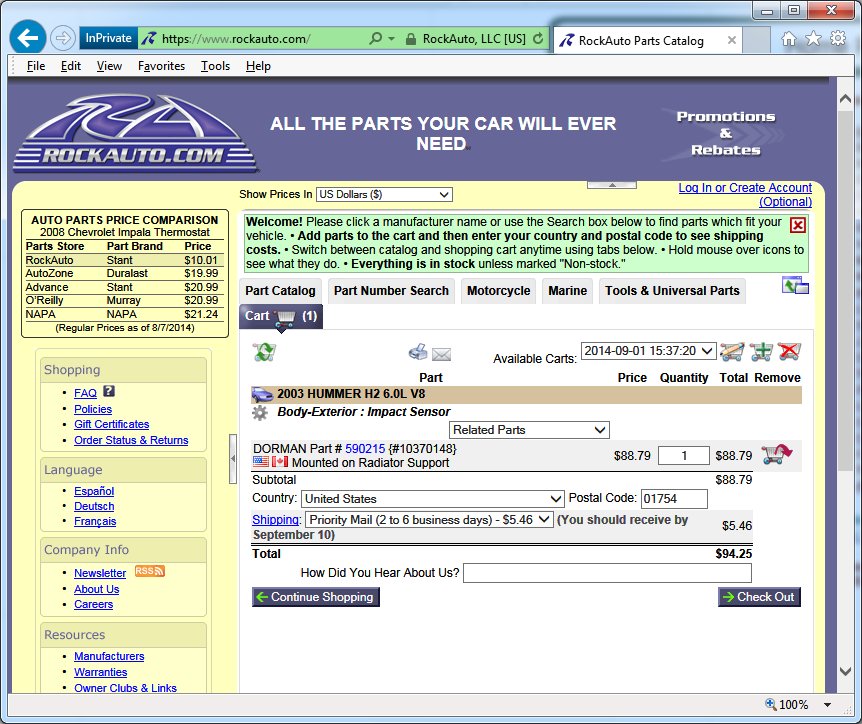
Task: Click the rename cart pencil icon
Action: click(732, 351)
